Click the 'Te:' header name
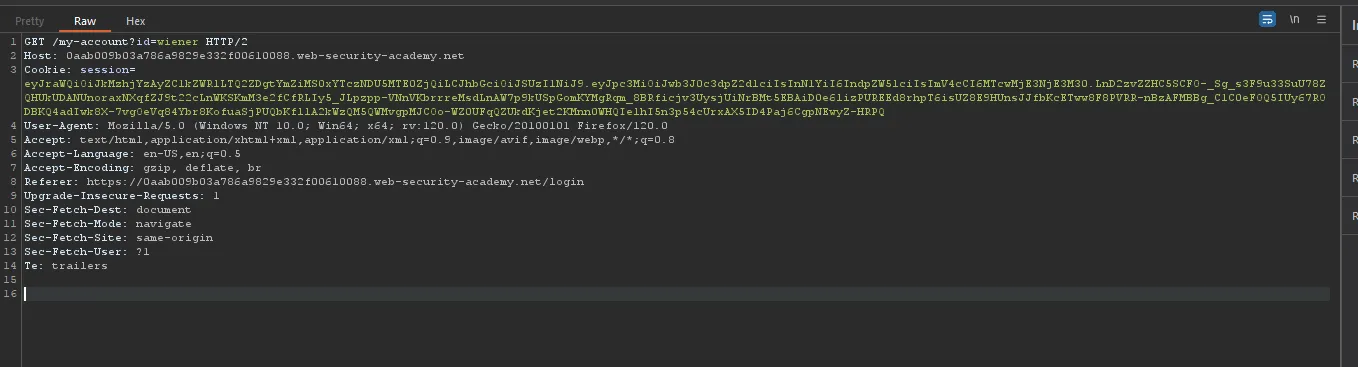Image resolution: width=1358 pixels, height=367 pixels. (34, 266)
